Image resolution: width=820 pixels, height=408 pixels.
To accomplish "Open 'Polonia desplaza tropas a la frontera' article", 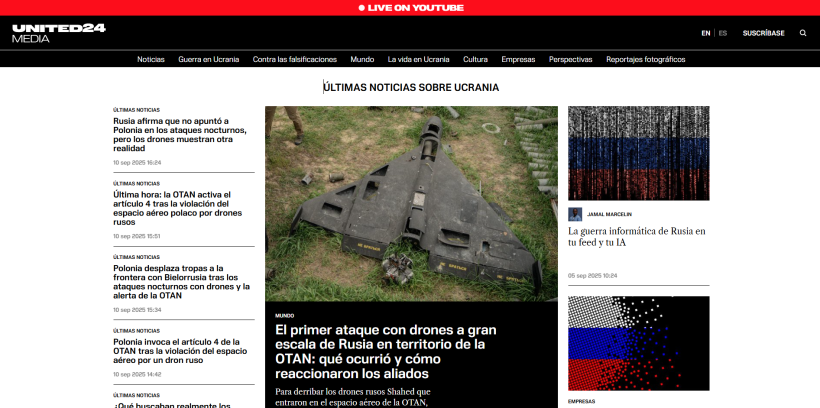I will [181, 282].
